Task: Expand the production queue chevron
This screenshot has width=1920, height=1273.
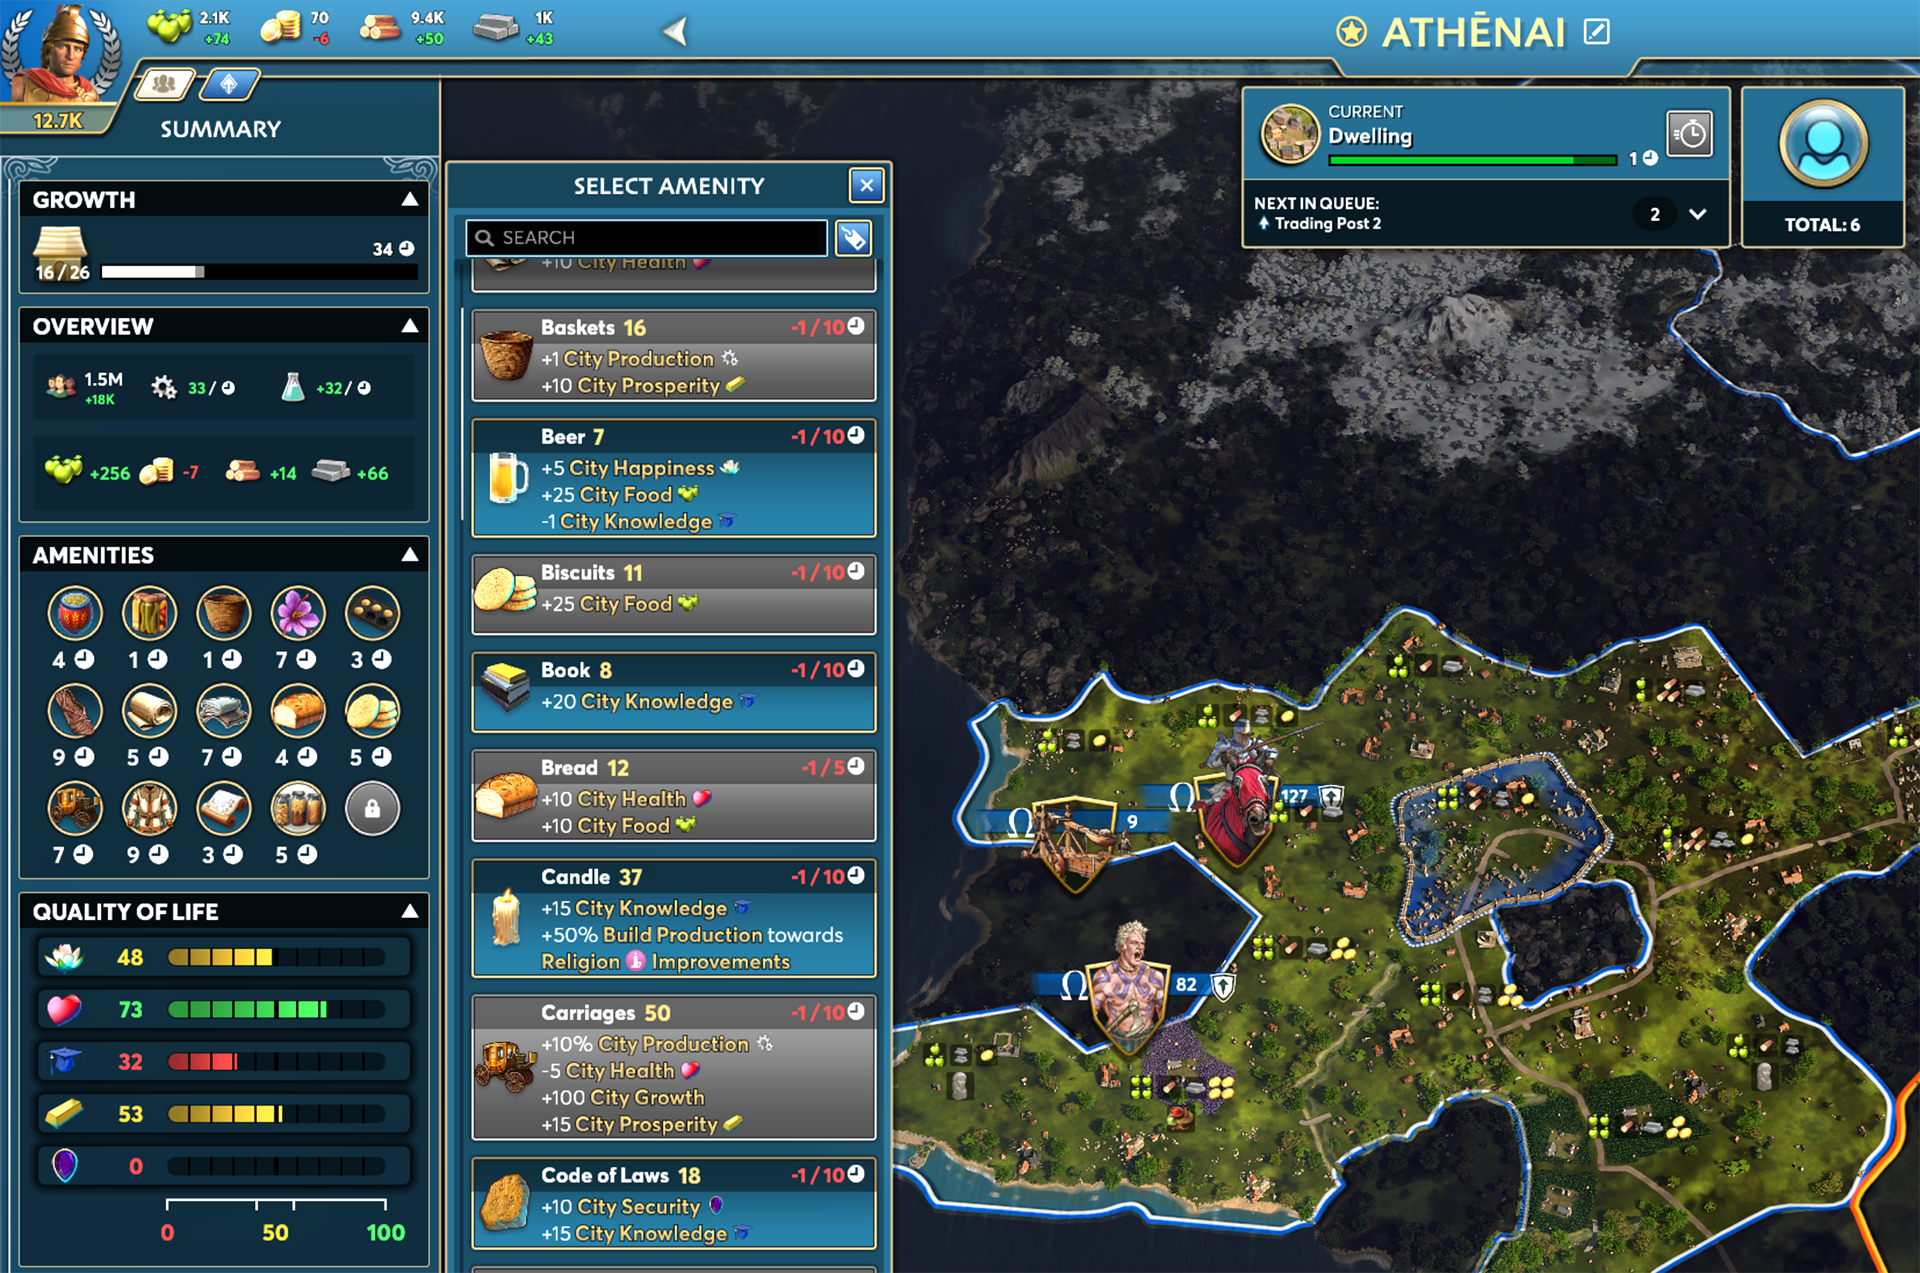Action: point(1698,214)
